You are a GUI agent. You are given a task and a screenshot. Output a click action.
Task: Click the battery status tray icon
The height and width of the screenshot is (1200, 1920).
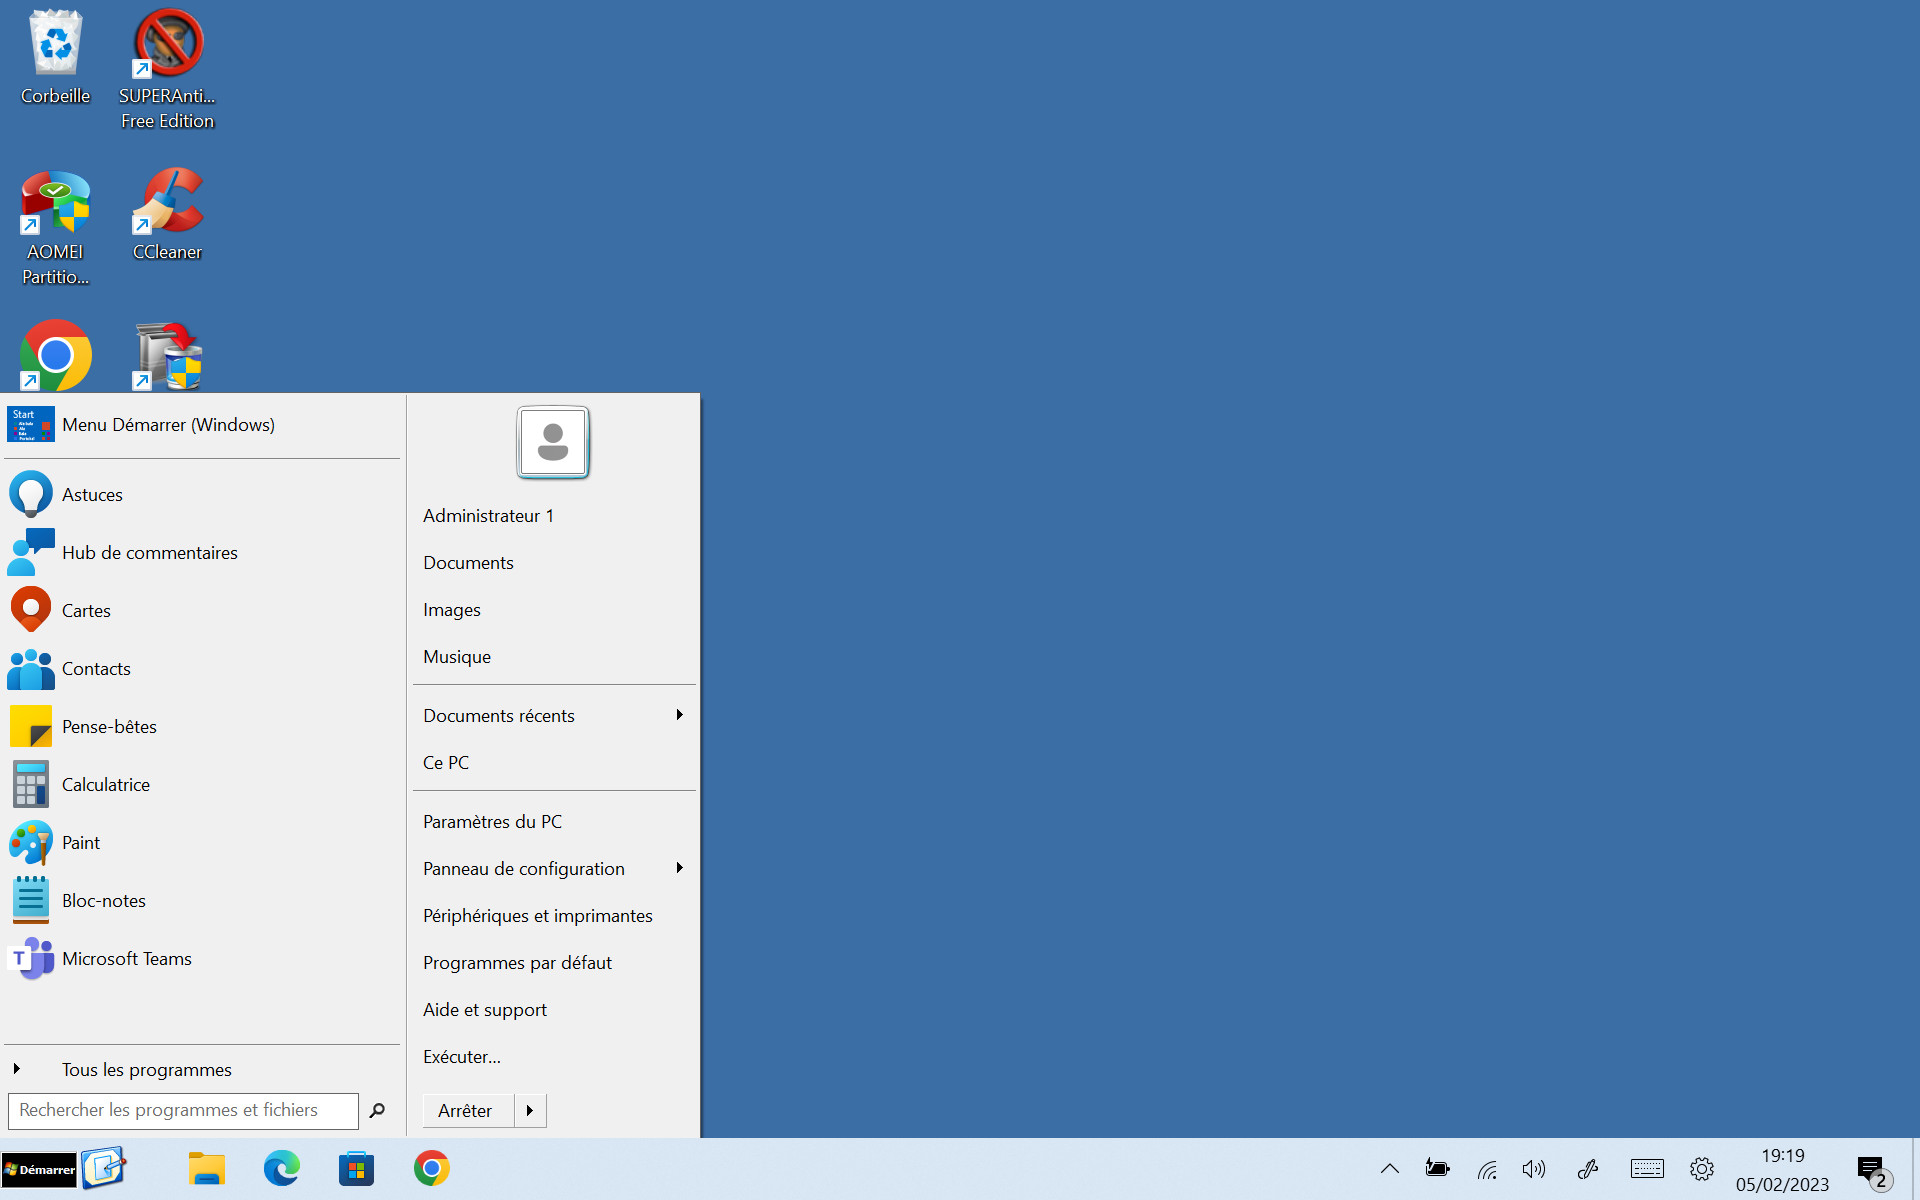coord(1438,1168)
